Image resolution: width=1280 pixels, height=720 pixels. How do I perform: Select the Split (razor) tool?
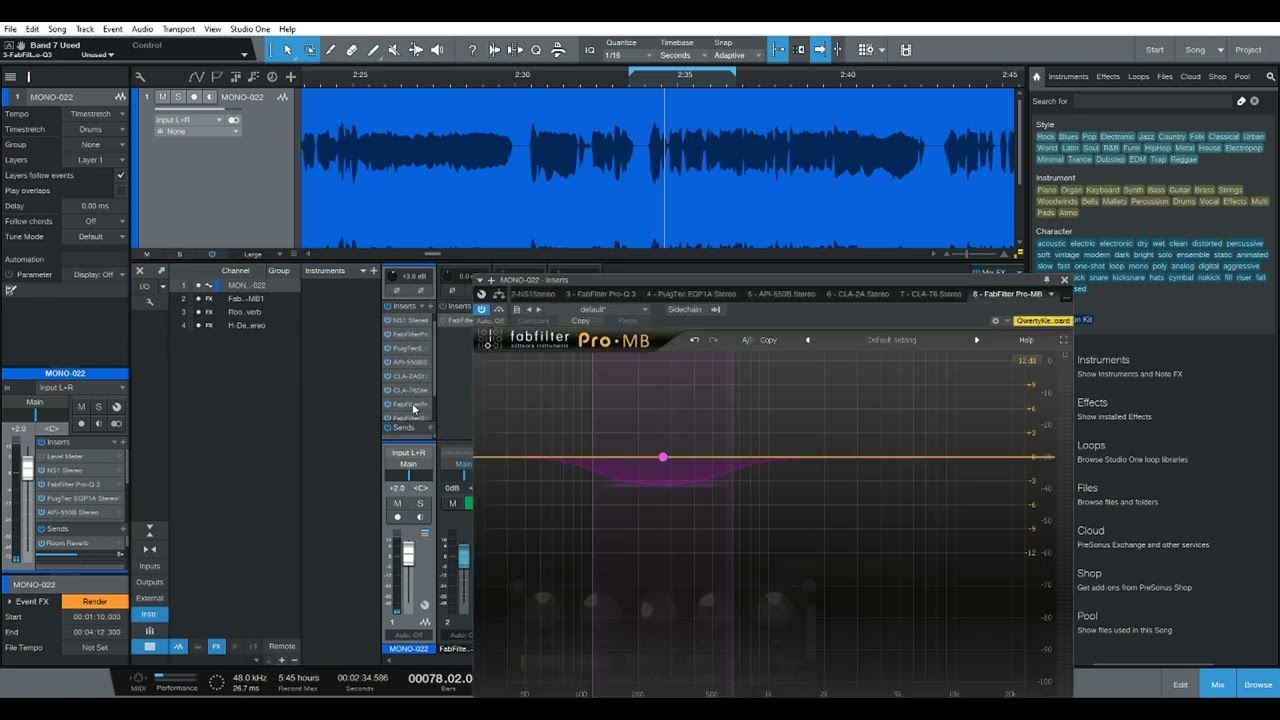click(331, 50)
